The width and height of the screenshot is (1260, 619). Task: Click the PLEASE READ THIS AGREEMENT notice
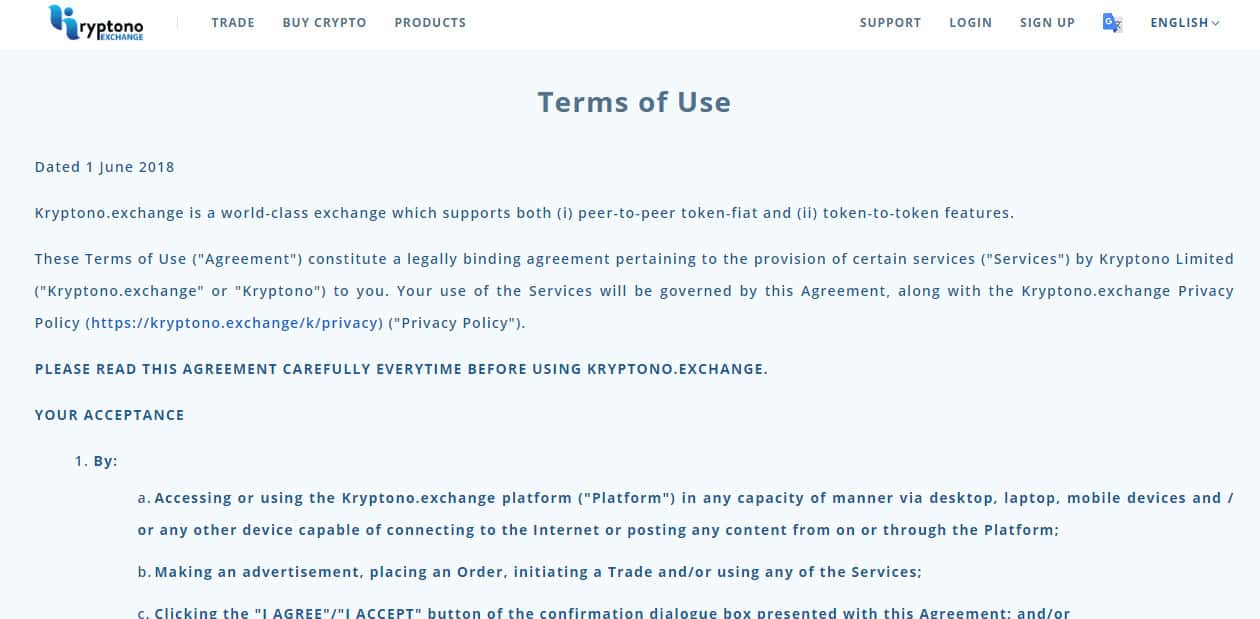[x=401, y=369]
